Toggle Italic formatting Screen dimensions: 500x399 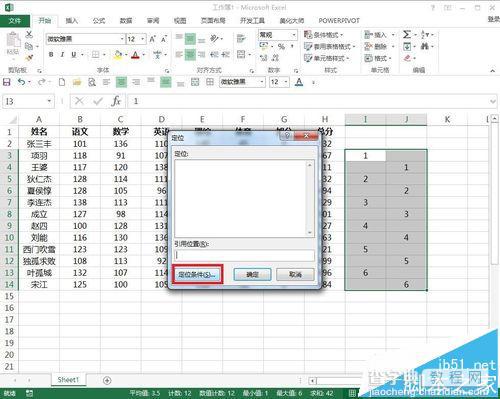click(x=62, y=54)
